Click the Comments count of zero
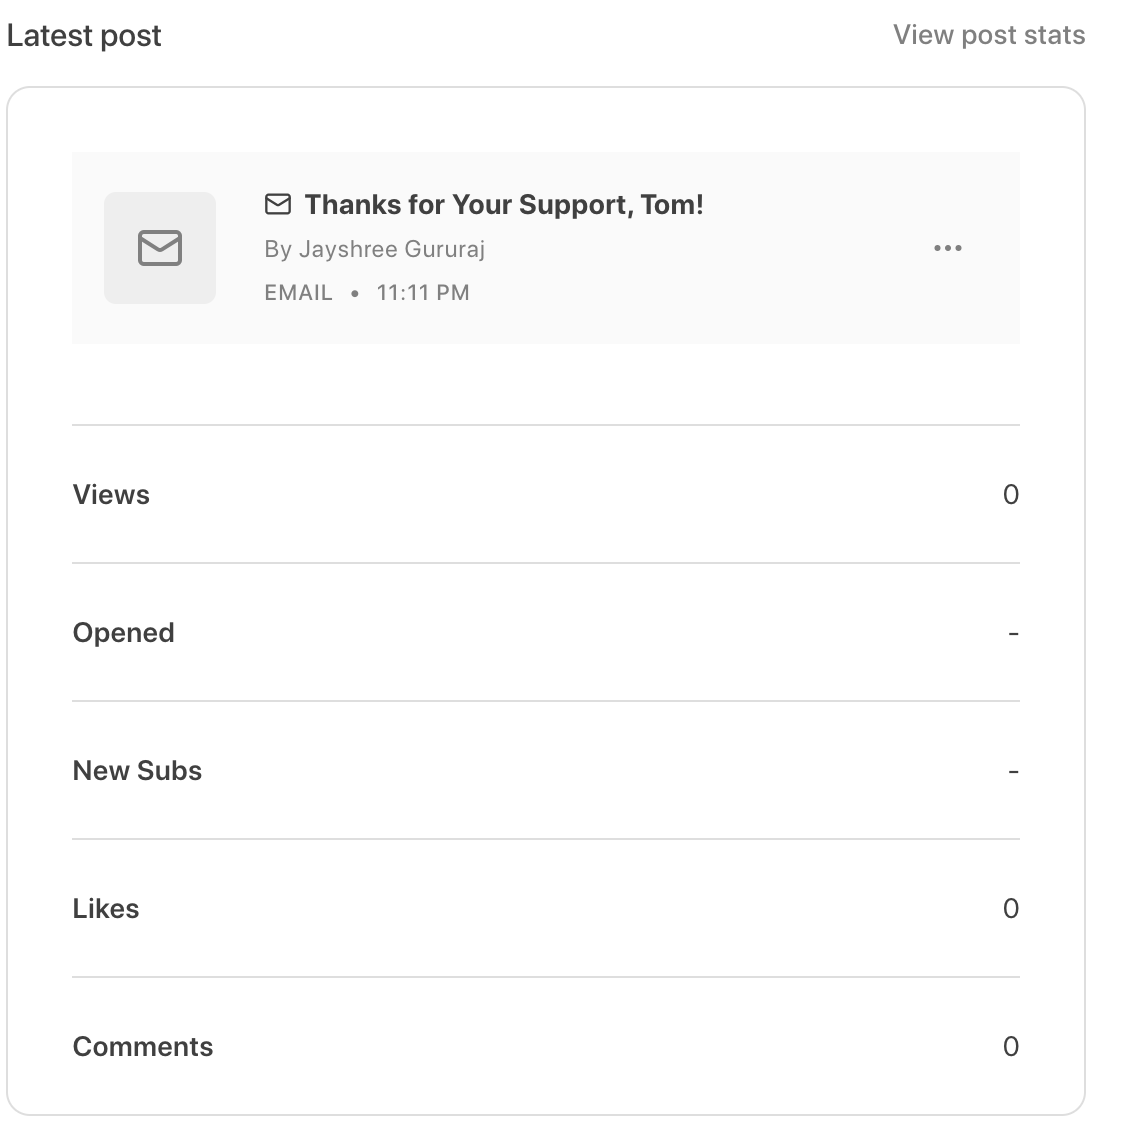The width and height of the screenshot is (1132, 1144). point(1011,1046)
